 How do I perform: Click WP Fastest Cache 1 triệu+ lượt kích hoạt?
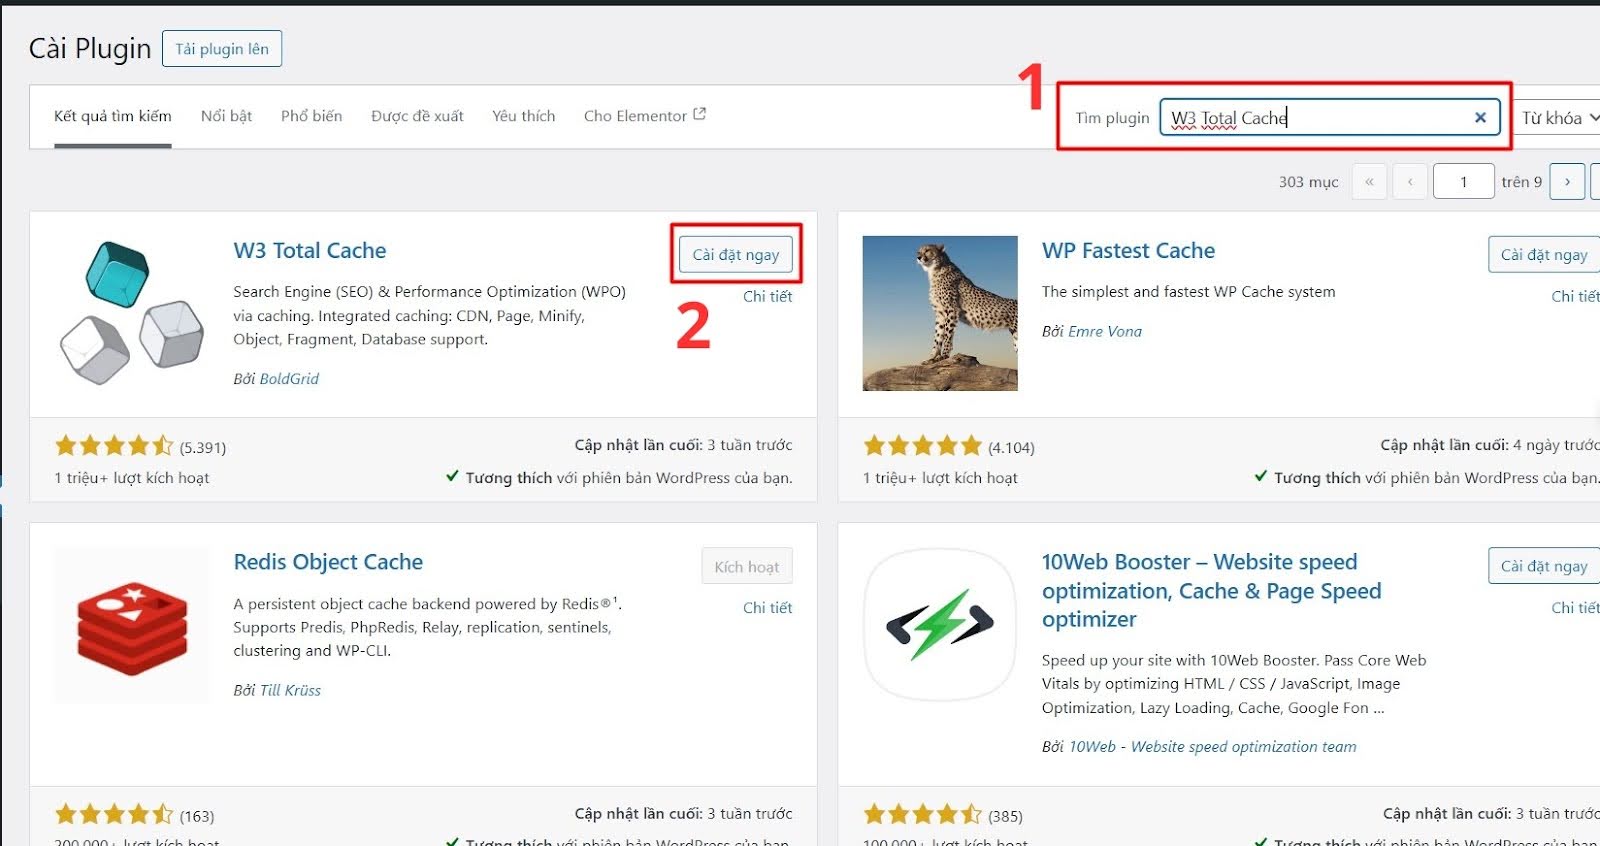940,478
